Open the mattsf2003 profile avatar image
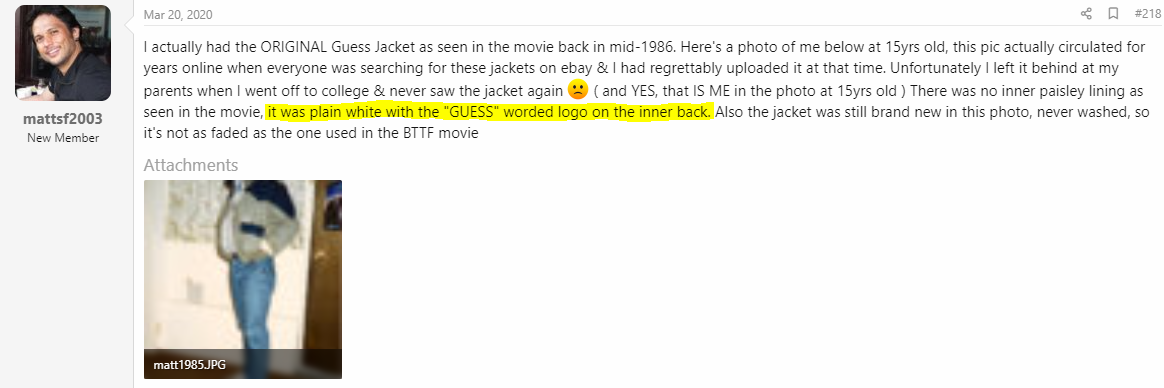The image size is (1164, 388). (63, 53)
